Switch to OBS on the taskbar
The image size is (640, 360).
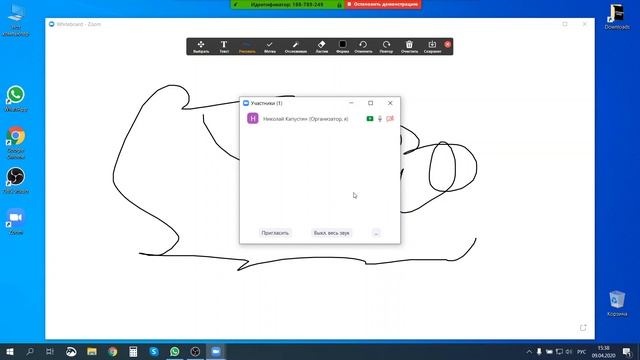(195, 351)
